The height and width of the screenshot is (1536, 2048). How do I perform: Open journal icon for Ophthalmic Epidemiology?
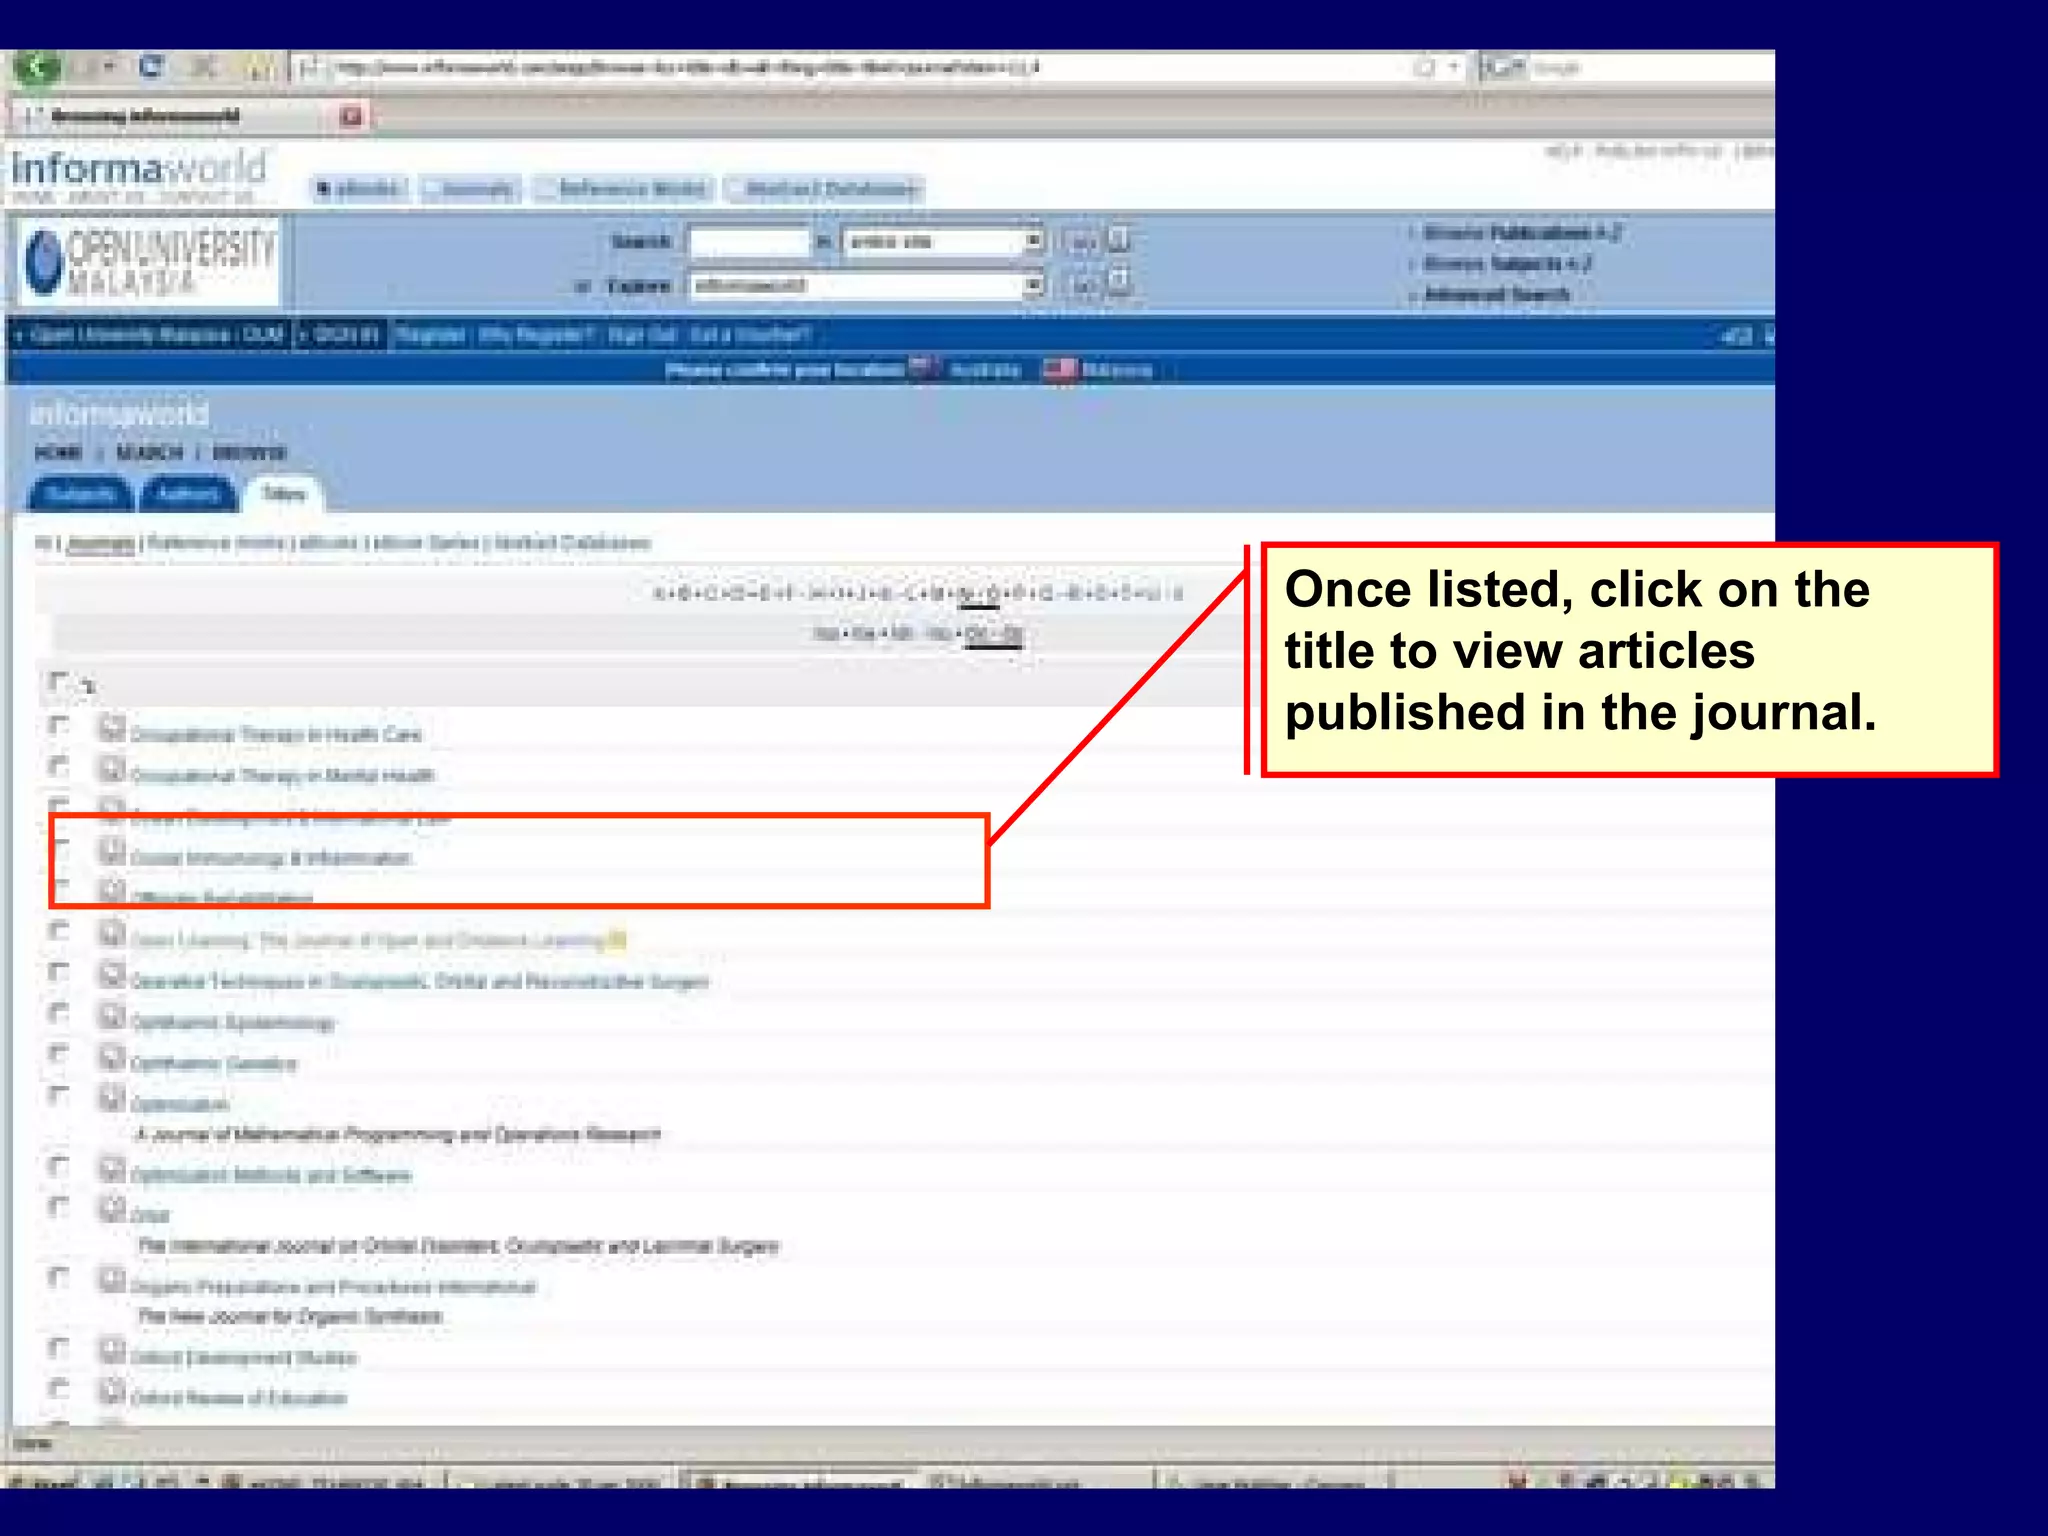click(112, 1016)
